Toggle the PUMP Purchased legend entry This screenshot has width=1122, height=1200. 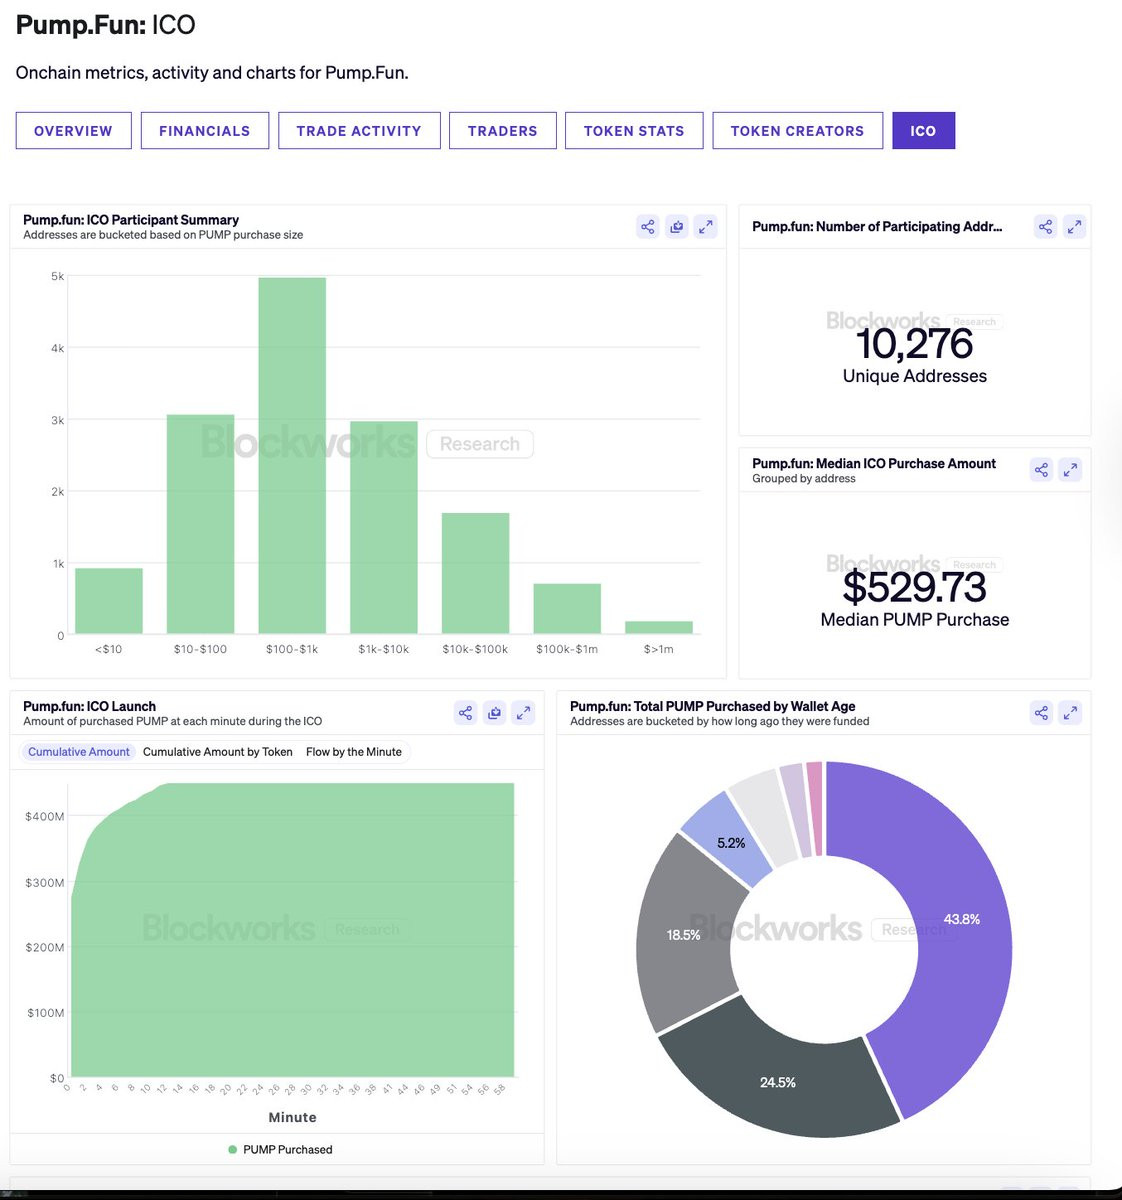pyautogui.click(x=280, y=1150)
